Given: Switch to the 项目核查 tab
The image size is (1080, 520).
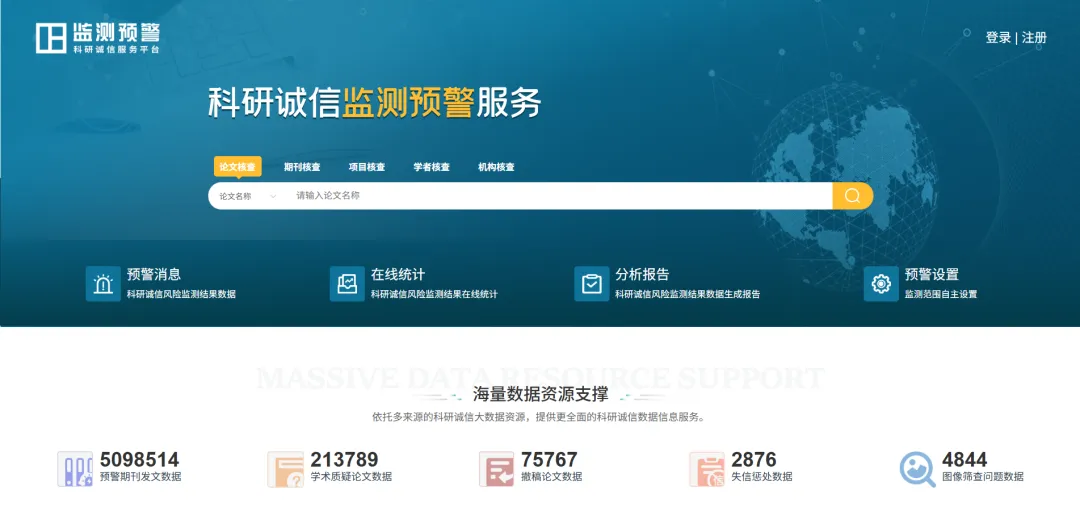Looking at the screenshot, I should pyautogui.click(x=367, y=167).
